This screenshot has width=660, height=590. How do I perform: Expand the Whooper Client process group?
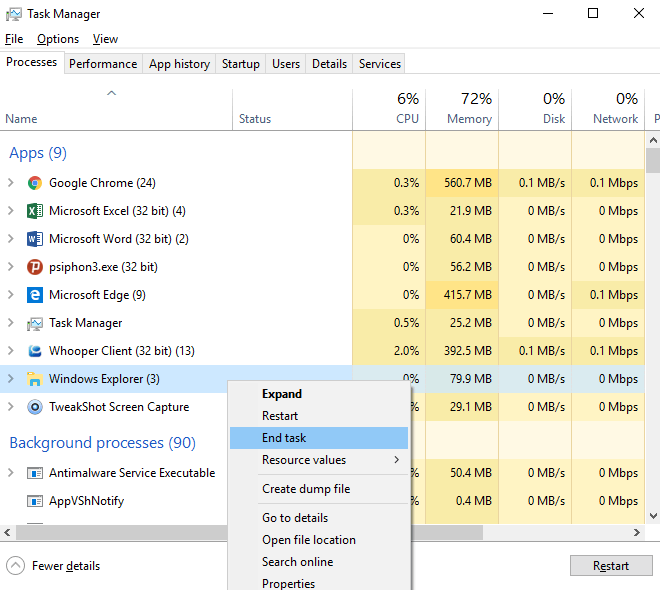pyautogui.click(x=11, y=351)
